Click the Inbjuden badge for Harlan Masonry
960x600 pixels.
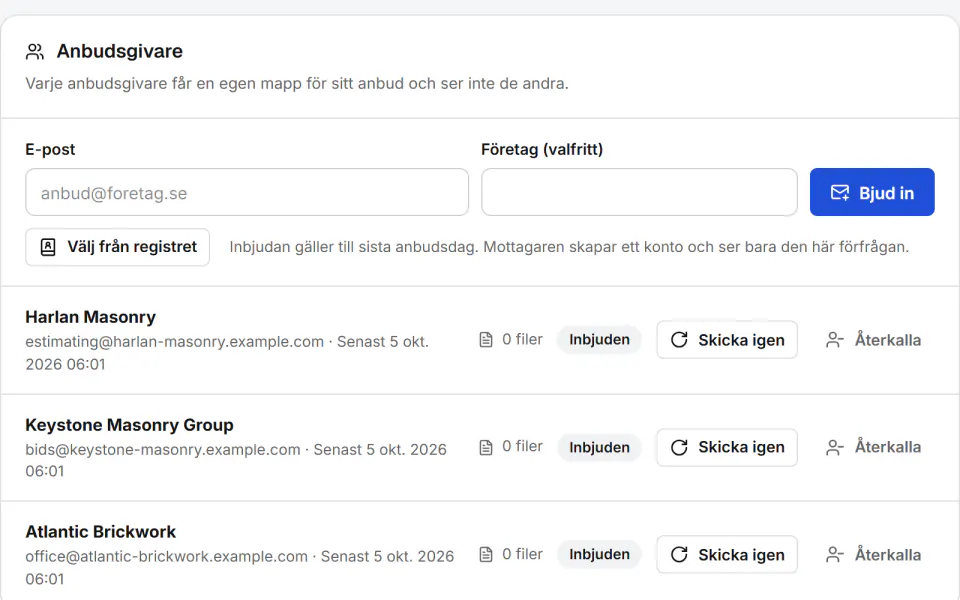pyautogui.click(x=599, y=340)
